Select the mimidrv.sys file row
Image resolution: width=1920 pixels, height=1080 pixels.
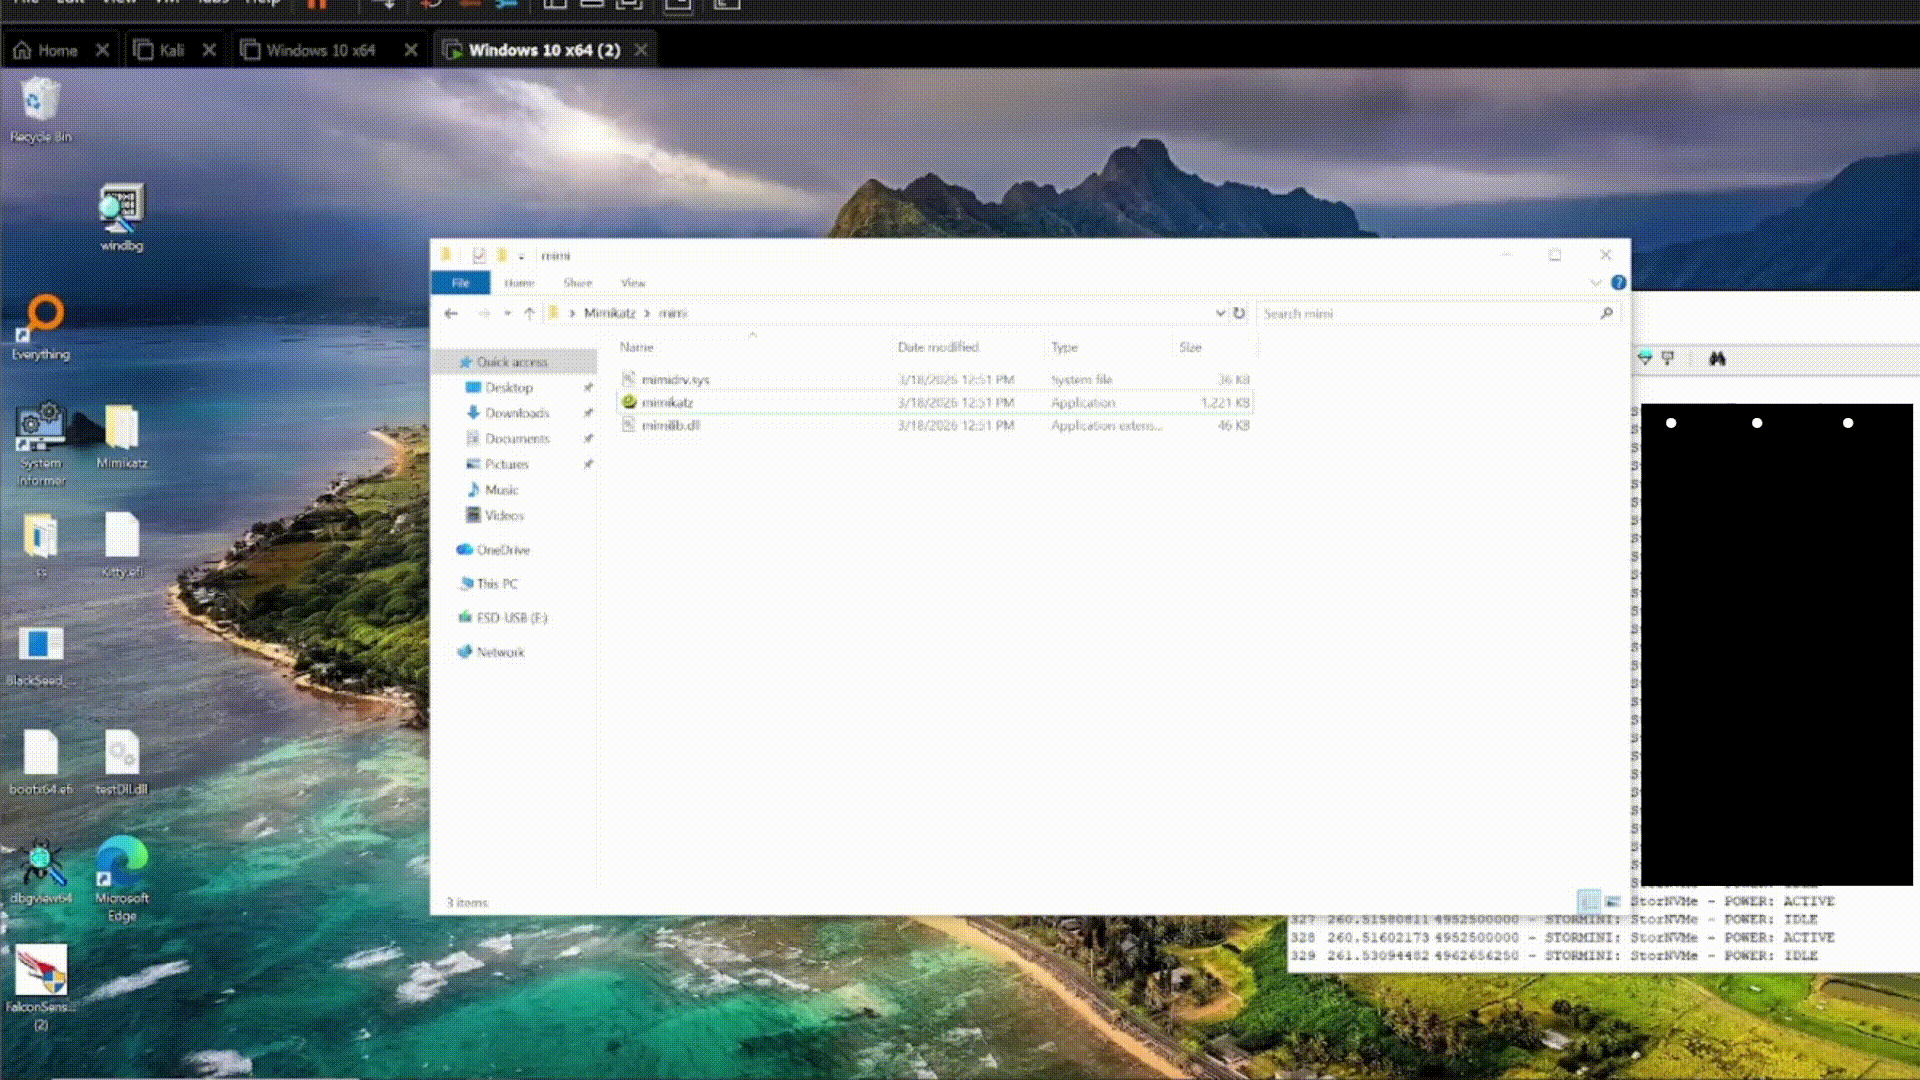coord(935,380)
